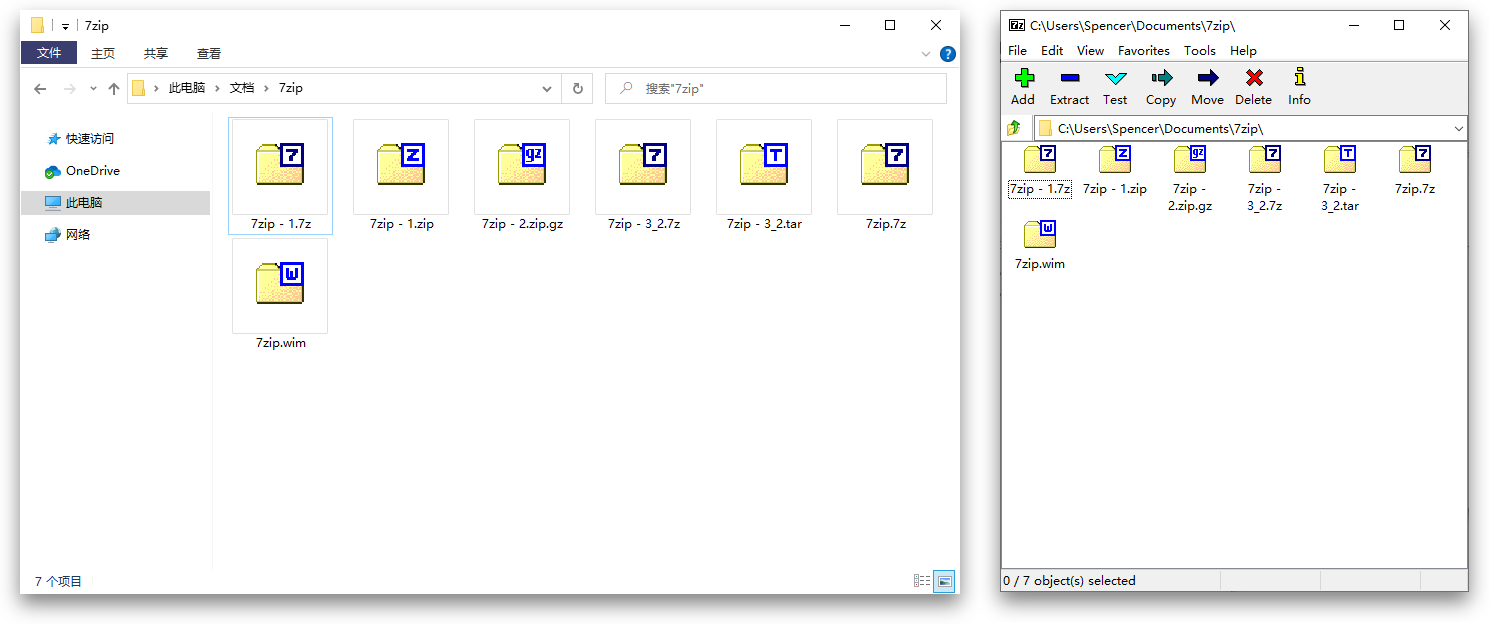
Task: Select 7zip - 1.zip icon in 7-Zip window
Action: point(1115,159)
